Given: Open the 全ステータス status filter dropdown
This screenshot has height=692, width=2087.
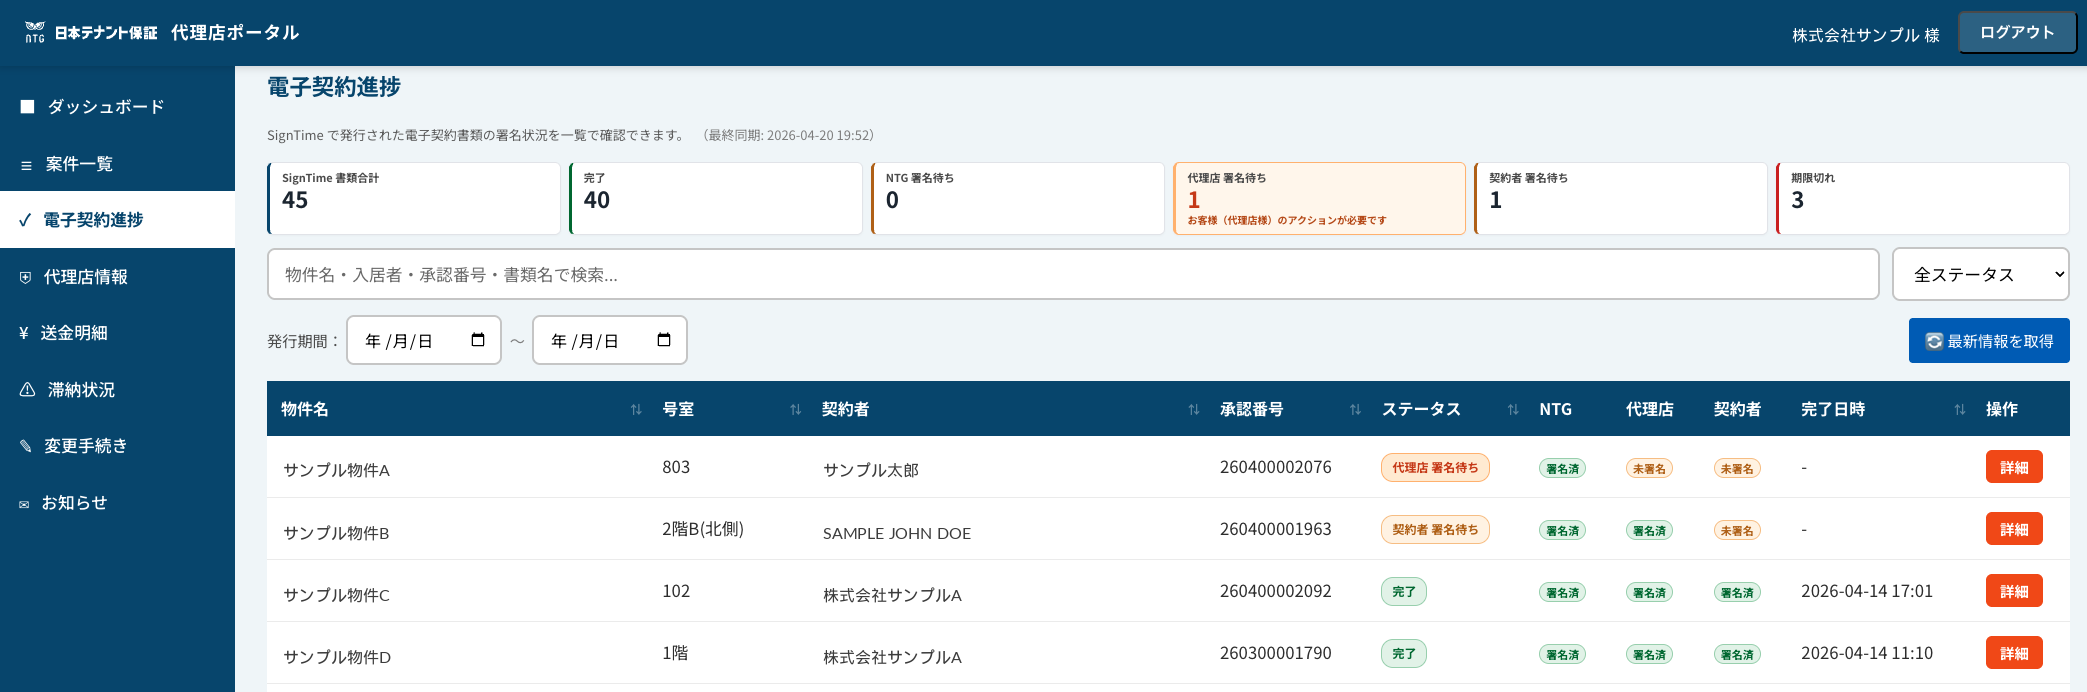Looking at the screenshot, I should (x=1981, y=274).
